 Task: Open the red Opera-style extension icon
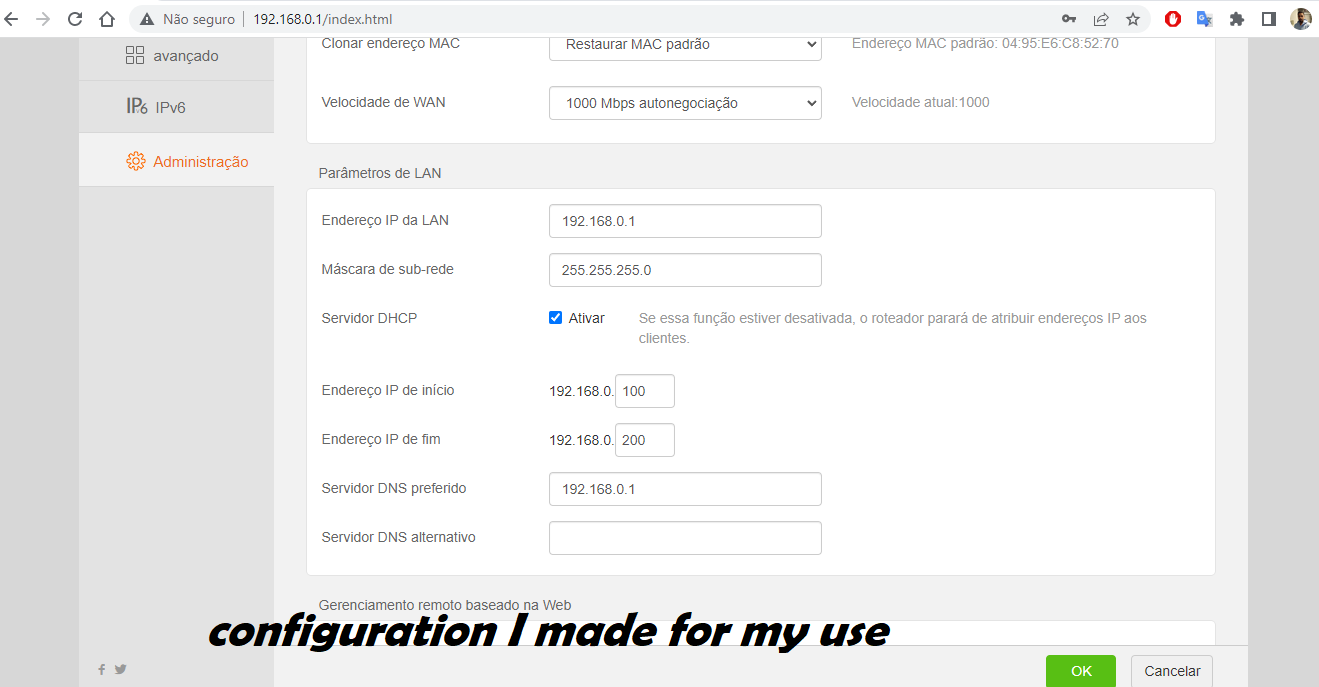click(x=1173, y=19)
